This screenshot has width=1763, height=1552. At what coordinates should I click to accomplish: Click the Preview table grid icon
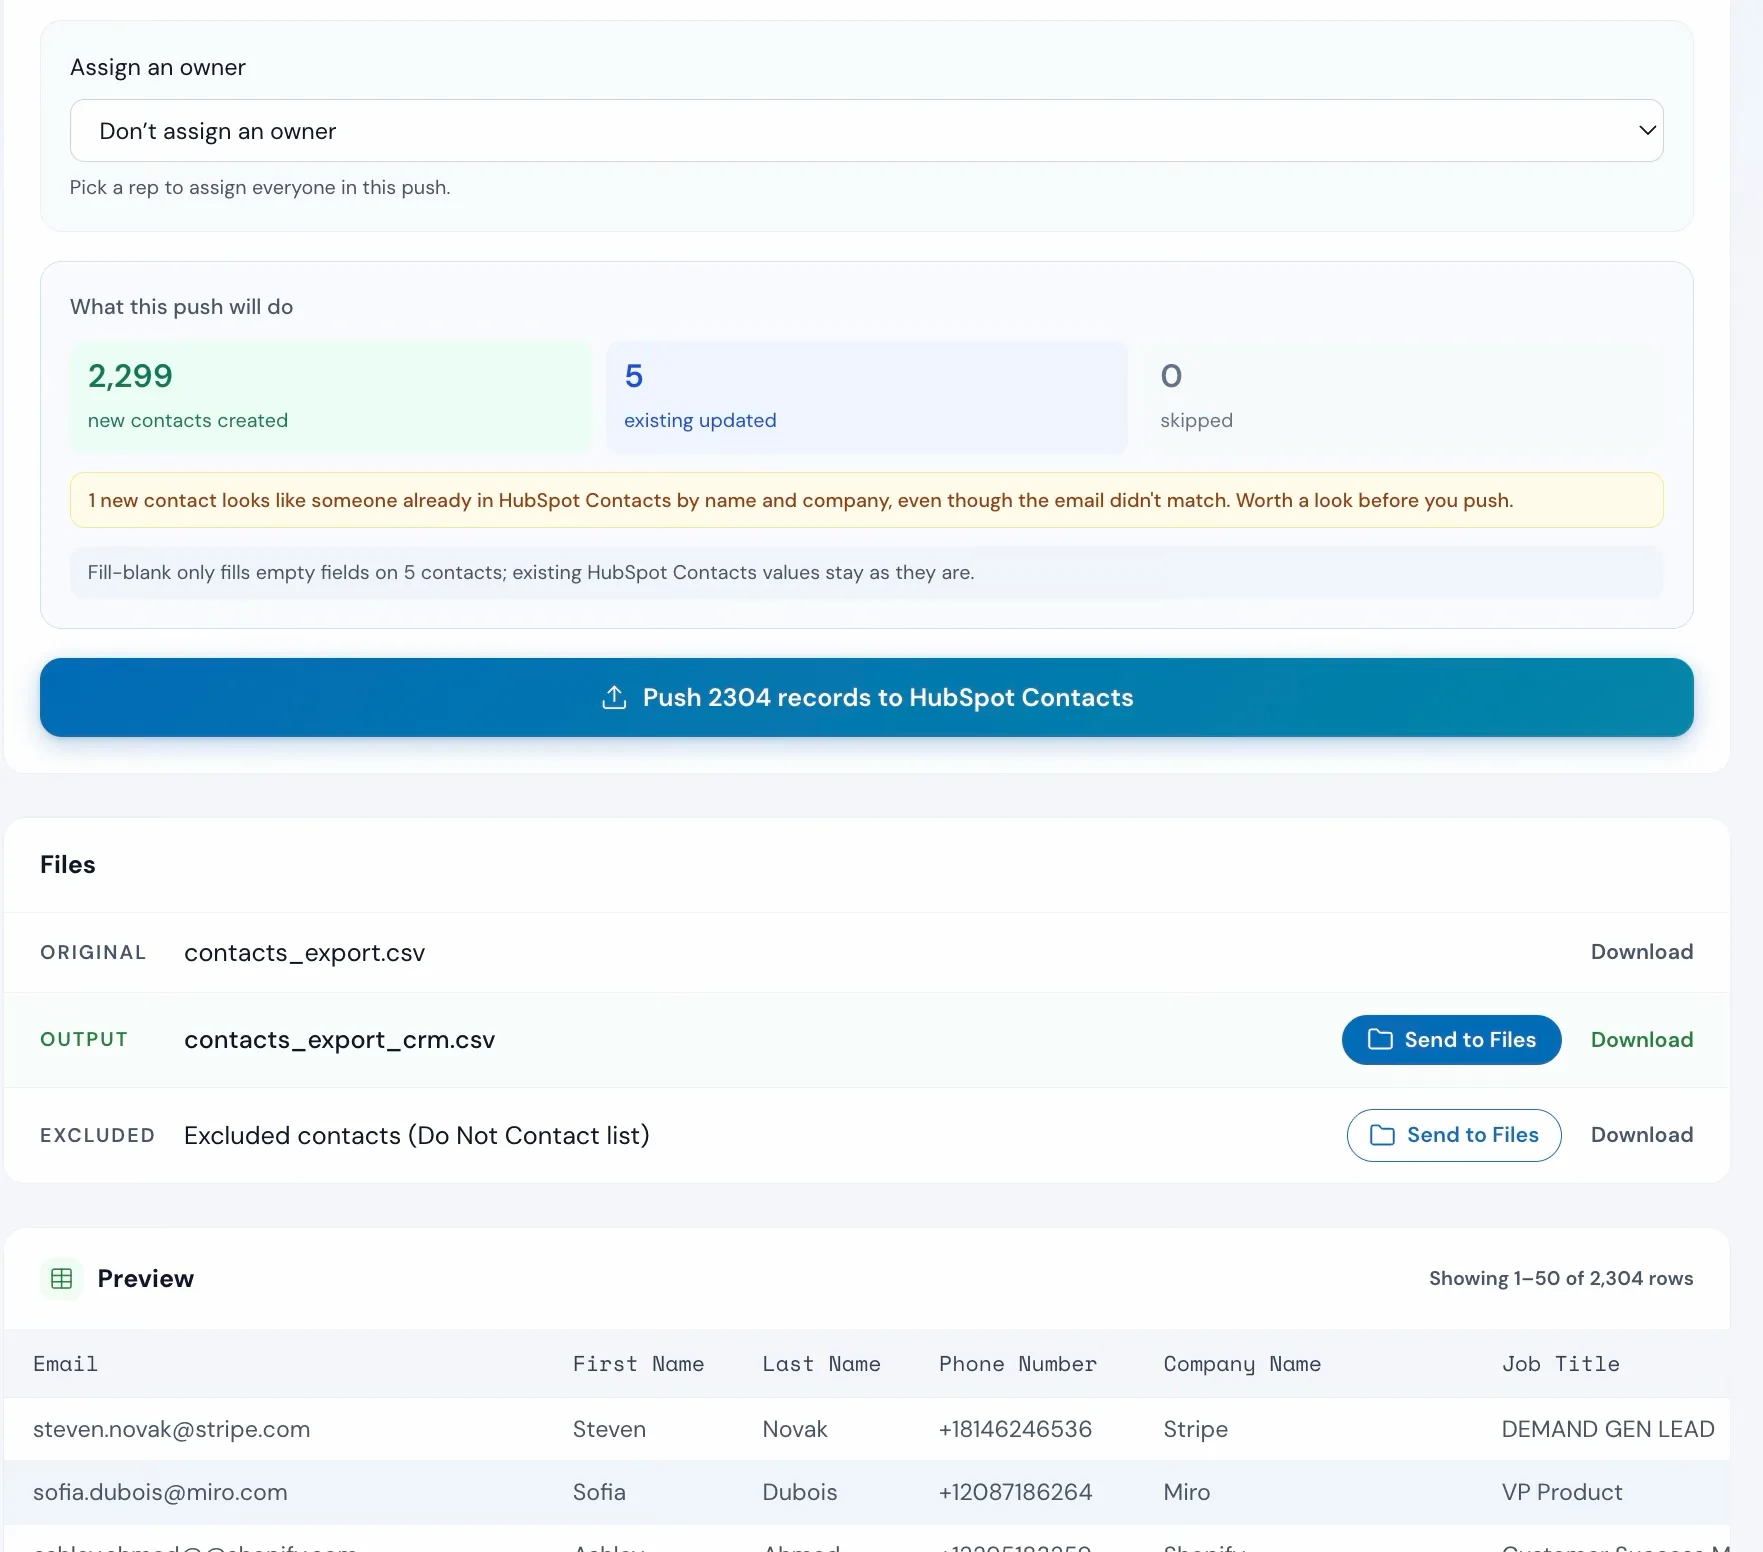point(61,1278)
